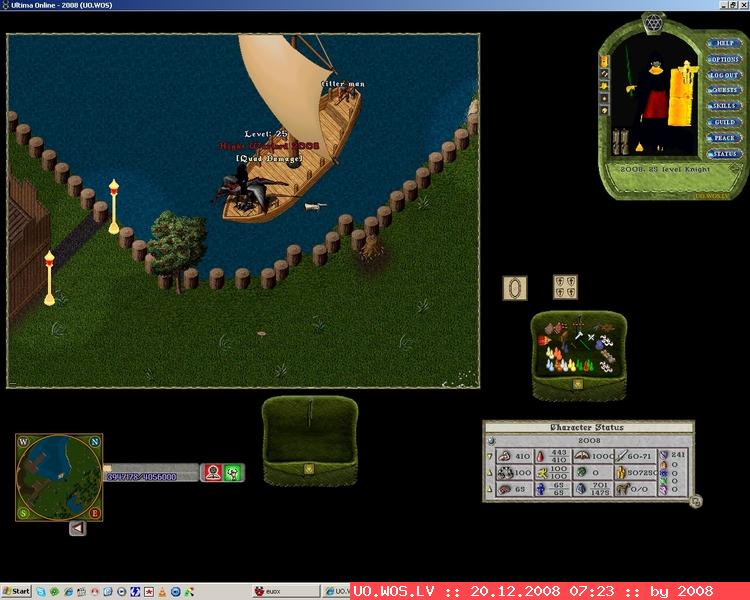
Task: Collapse the radar with the left arrow button
Action: pyautogui.click(x=77, y=528)
